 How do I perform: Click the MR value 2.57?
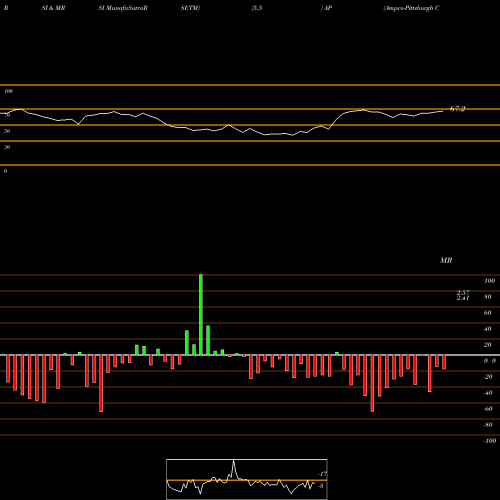(x=463, y=292)
